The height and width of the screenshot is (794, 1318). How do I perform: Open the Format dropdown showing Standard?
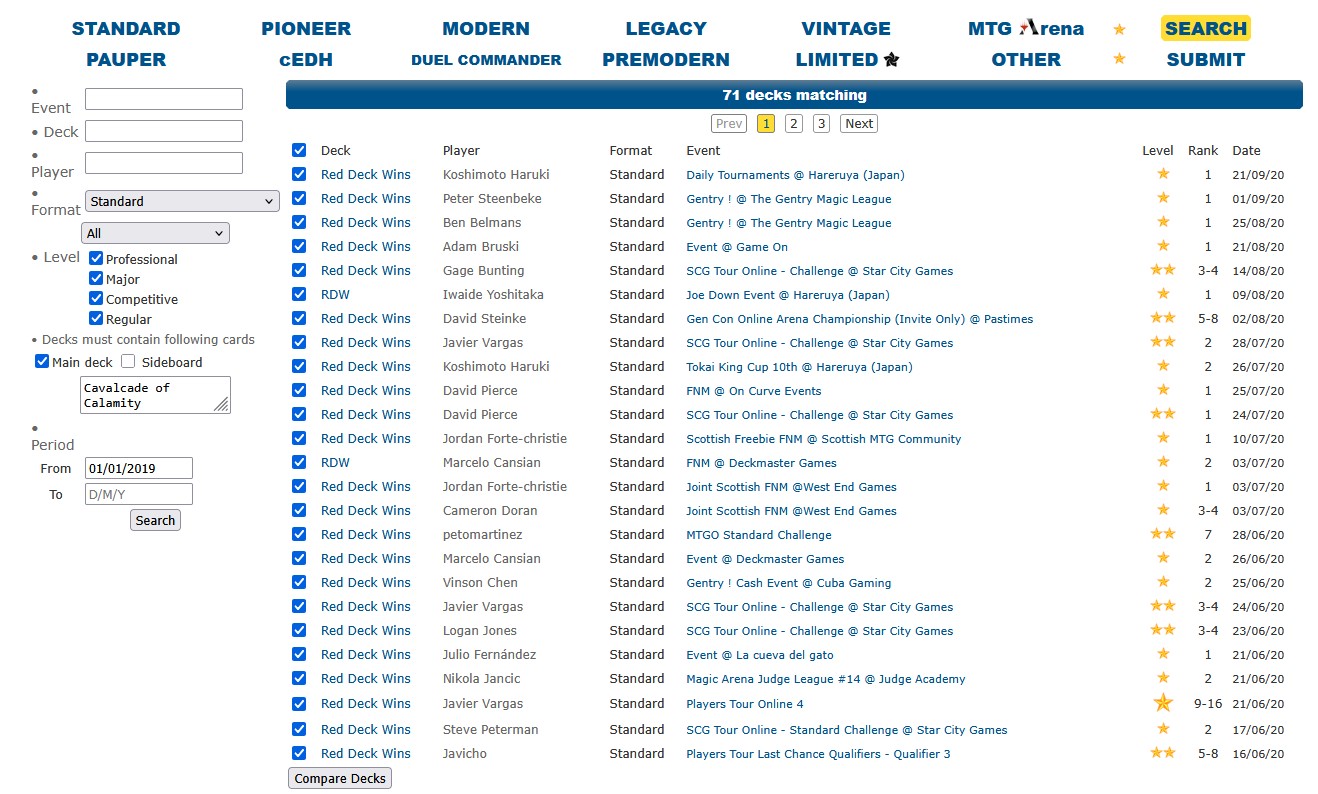coord(182,201)
